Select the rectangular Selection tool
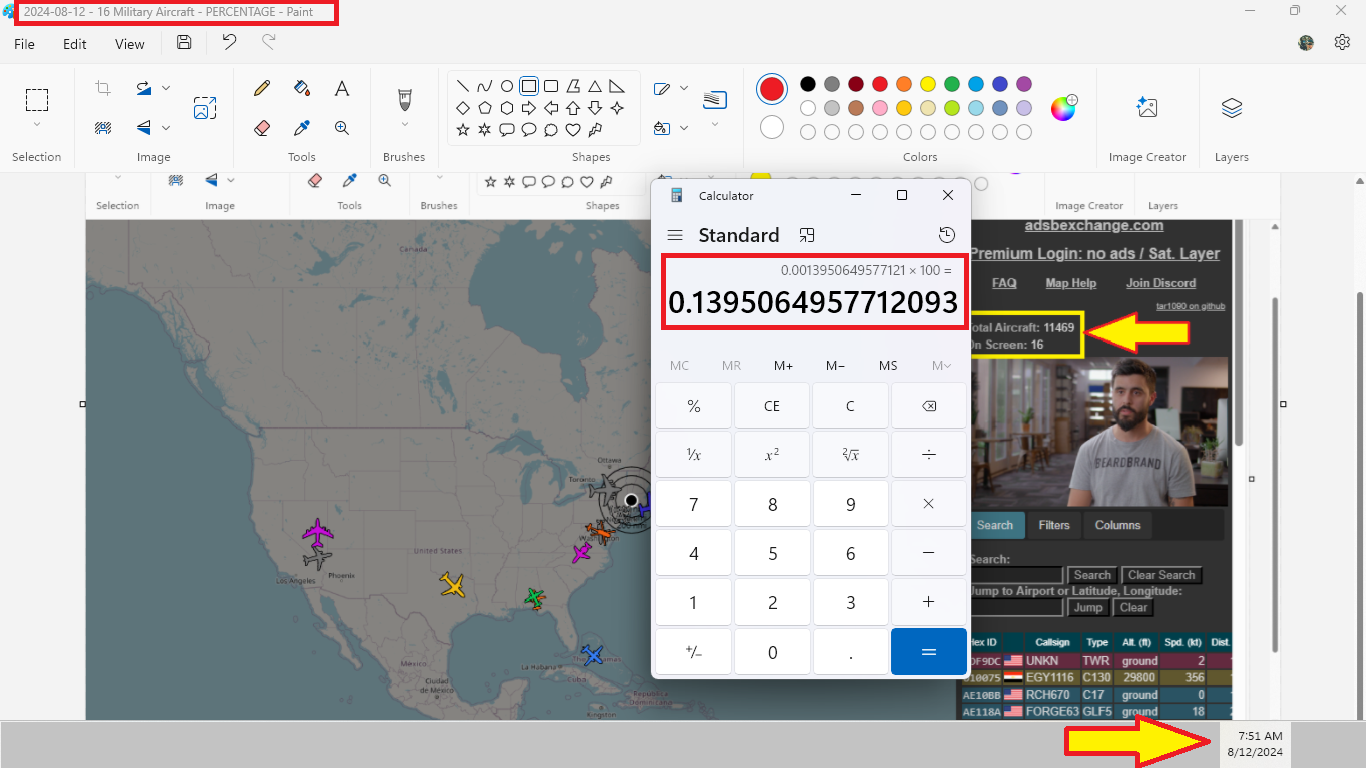 (37, 99)
